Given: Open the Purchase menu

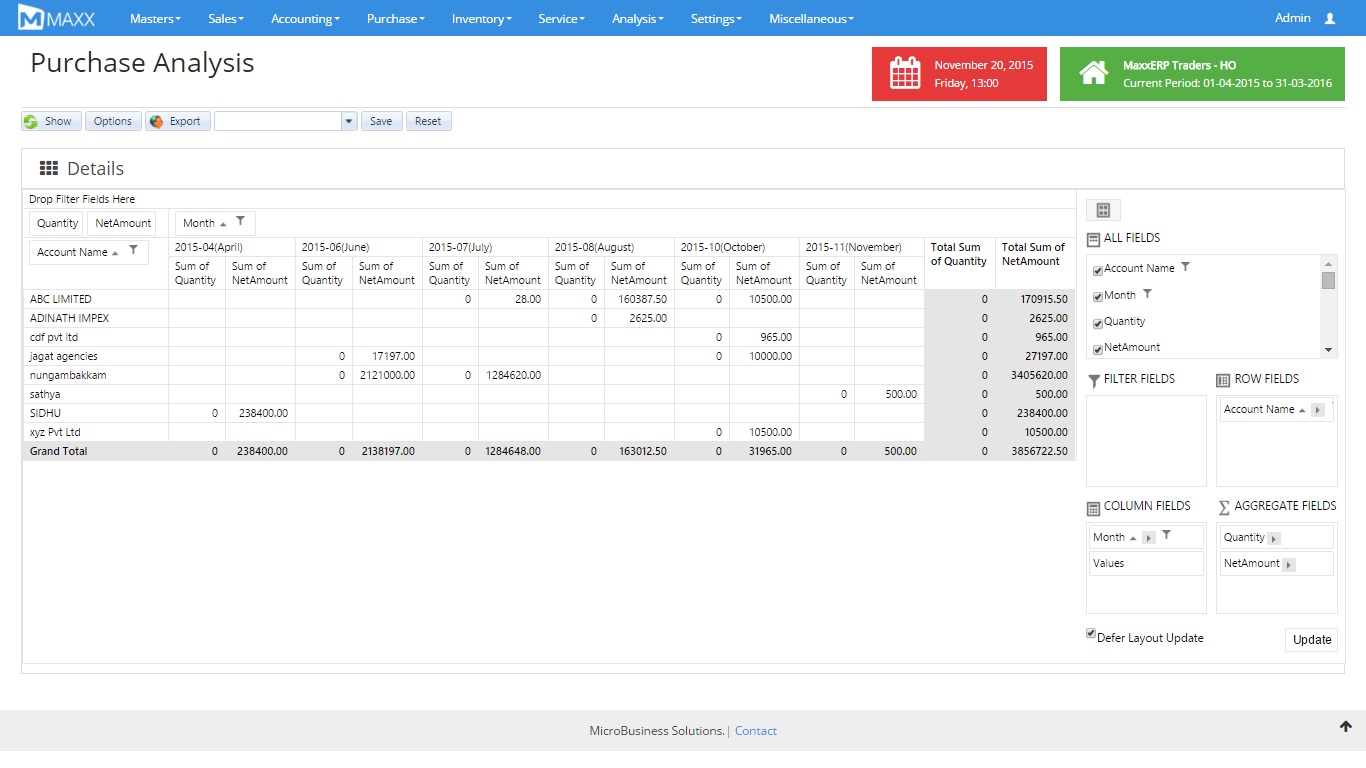Looking at the screenshot, I should point(395,18).
